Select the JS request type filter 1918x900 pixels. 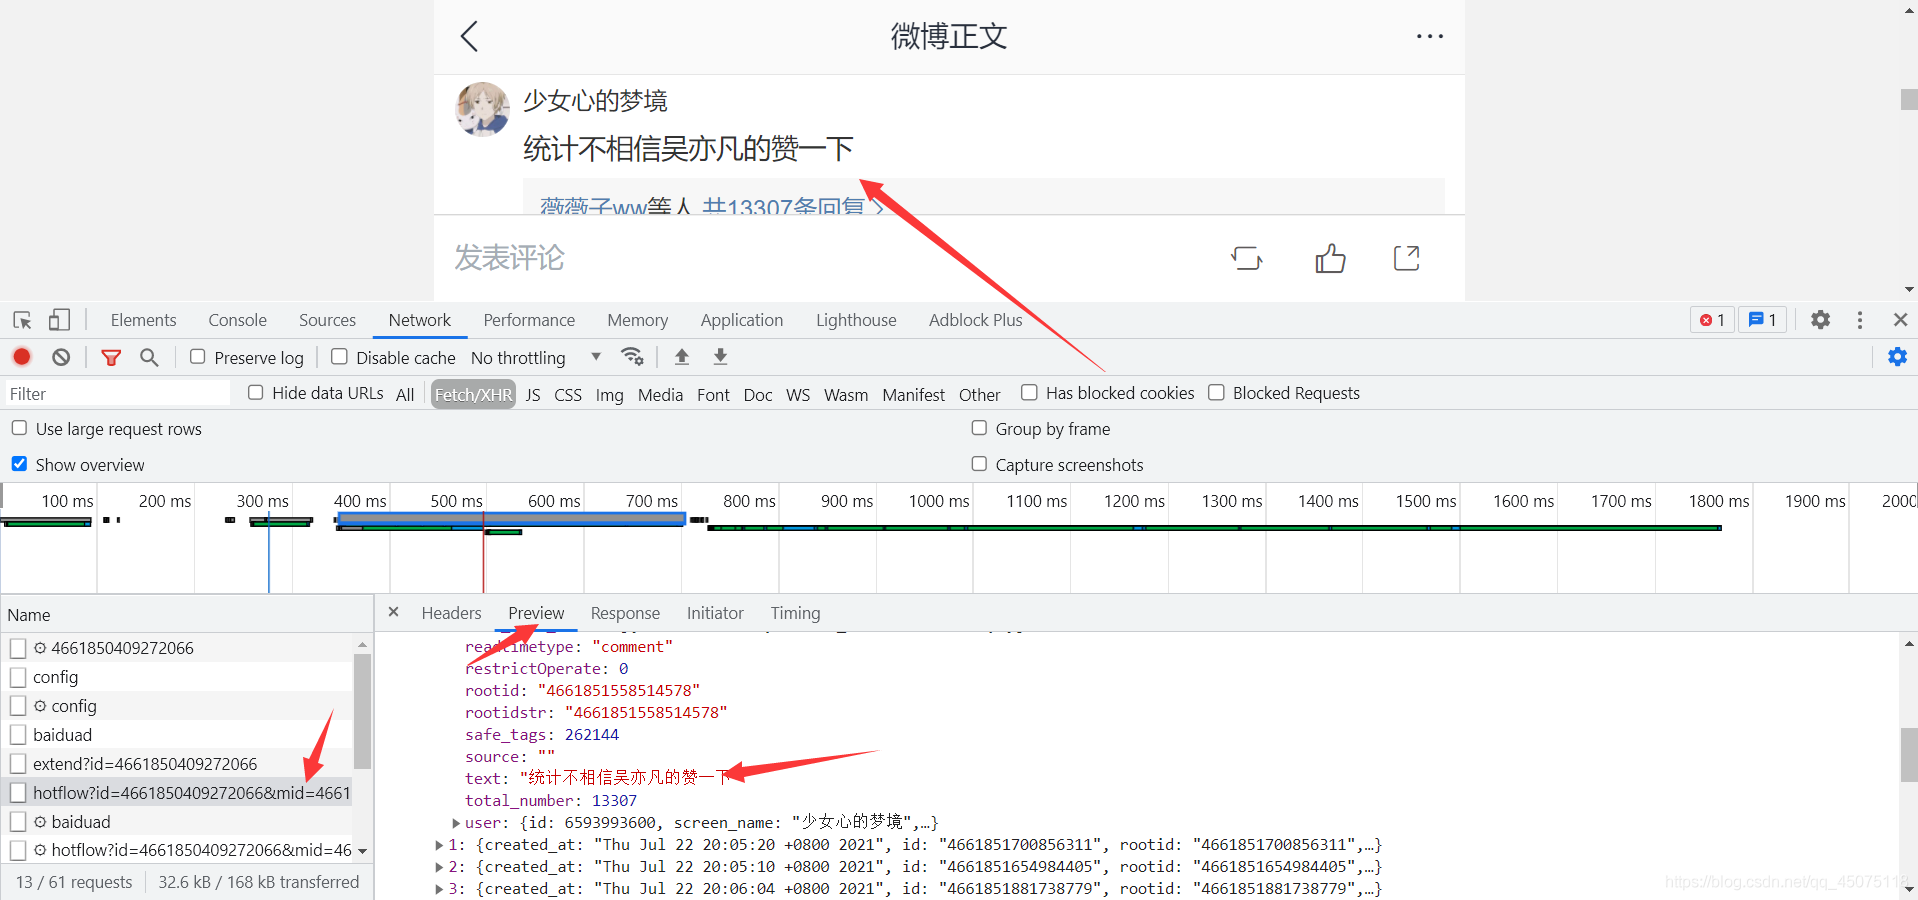tap(533, 394)
